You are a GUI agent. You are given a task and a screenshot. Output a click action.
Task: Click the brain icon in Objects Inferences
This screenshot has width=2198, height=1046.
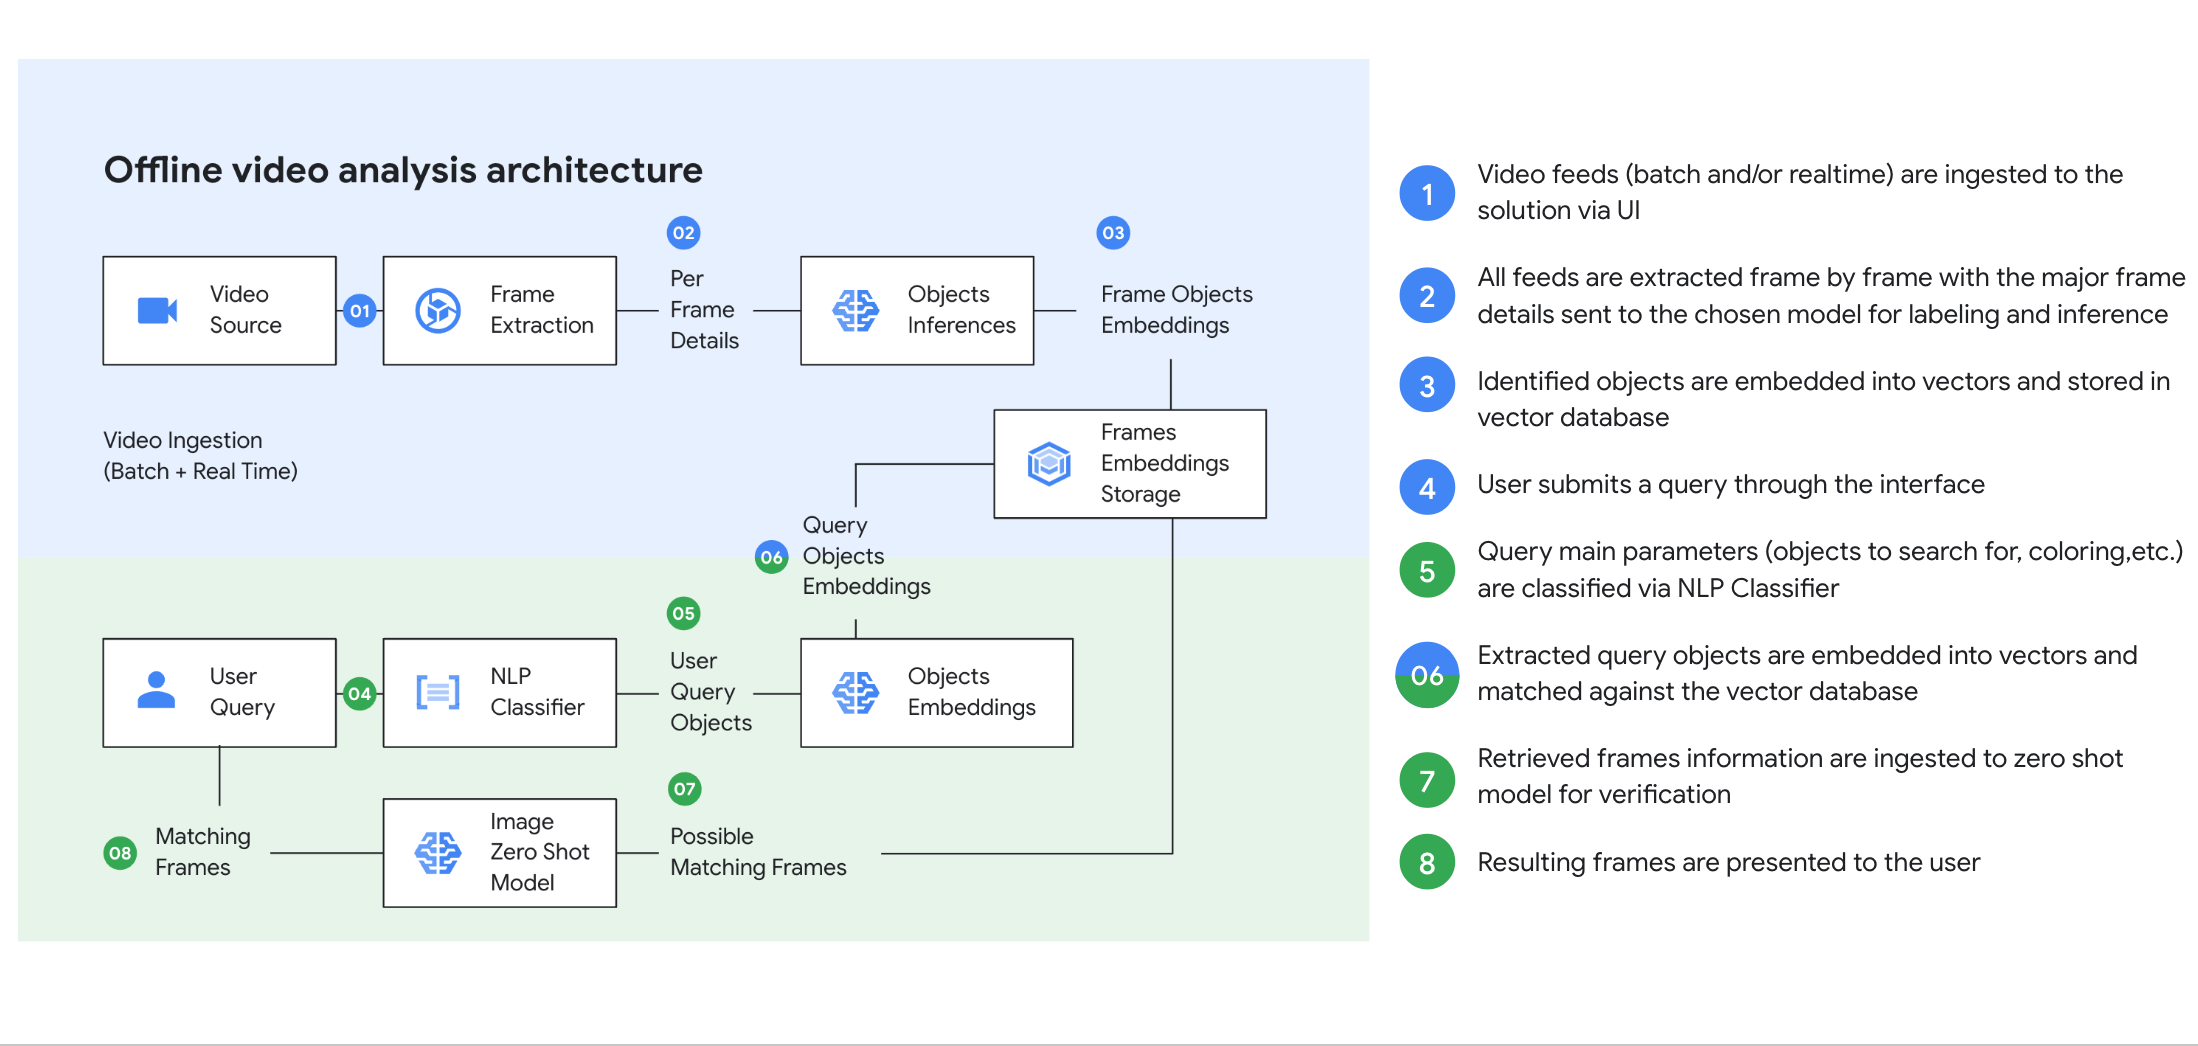click(x=856, y=311)
